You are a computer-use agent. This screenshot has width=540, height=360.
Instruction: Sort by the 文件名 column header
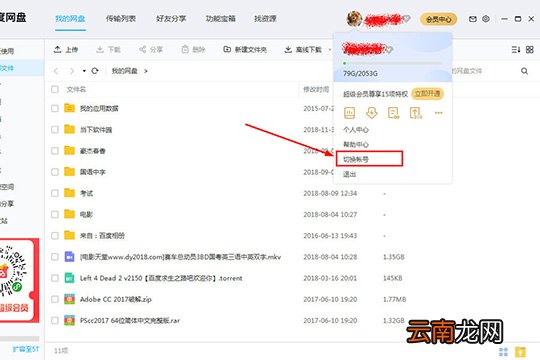[x=76, y=90]
